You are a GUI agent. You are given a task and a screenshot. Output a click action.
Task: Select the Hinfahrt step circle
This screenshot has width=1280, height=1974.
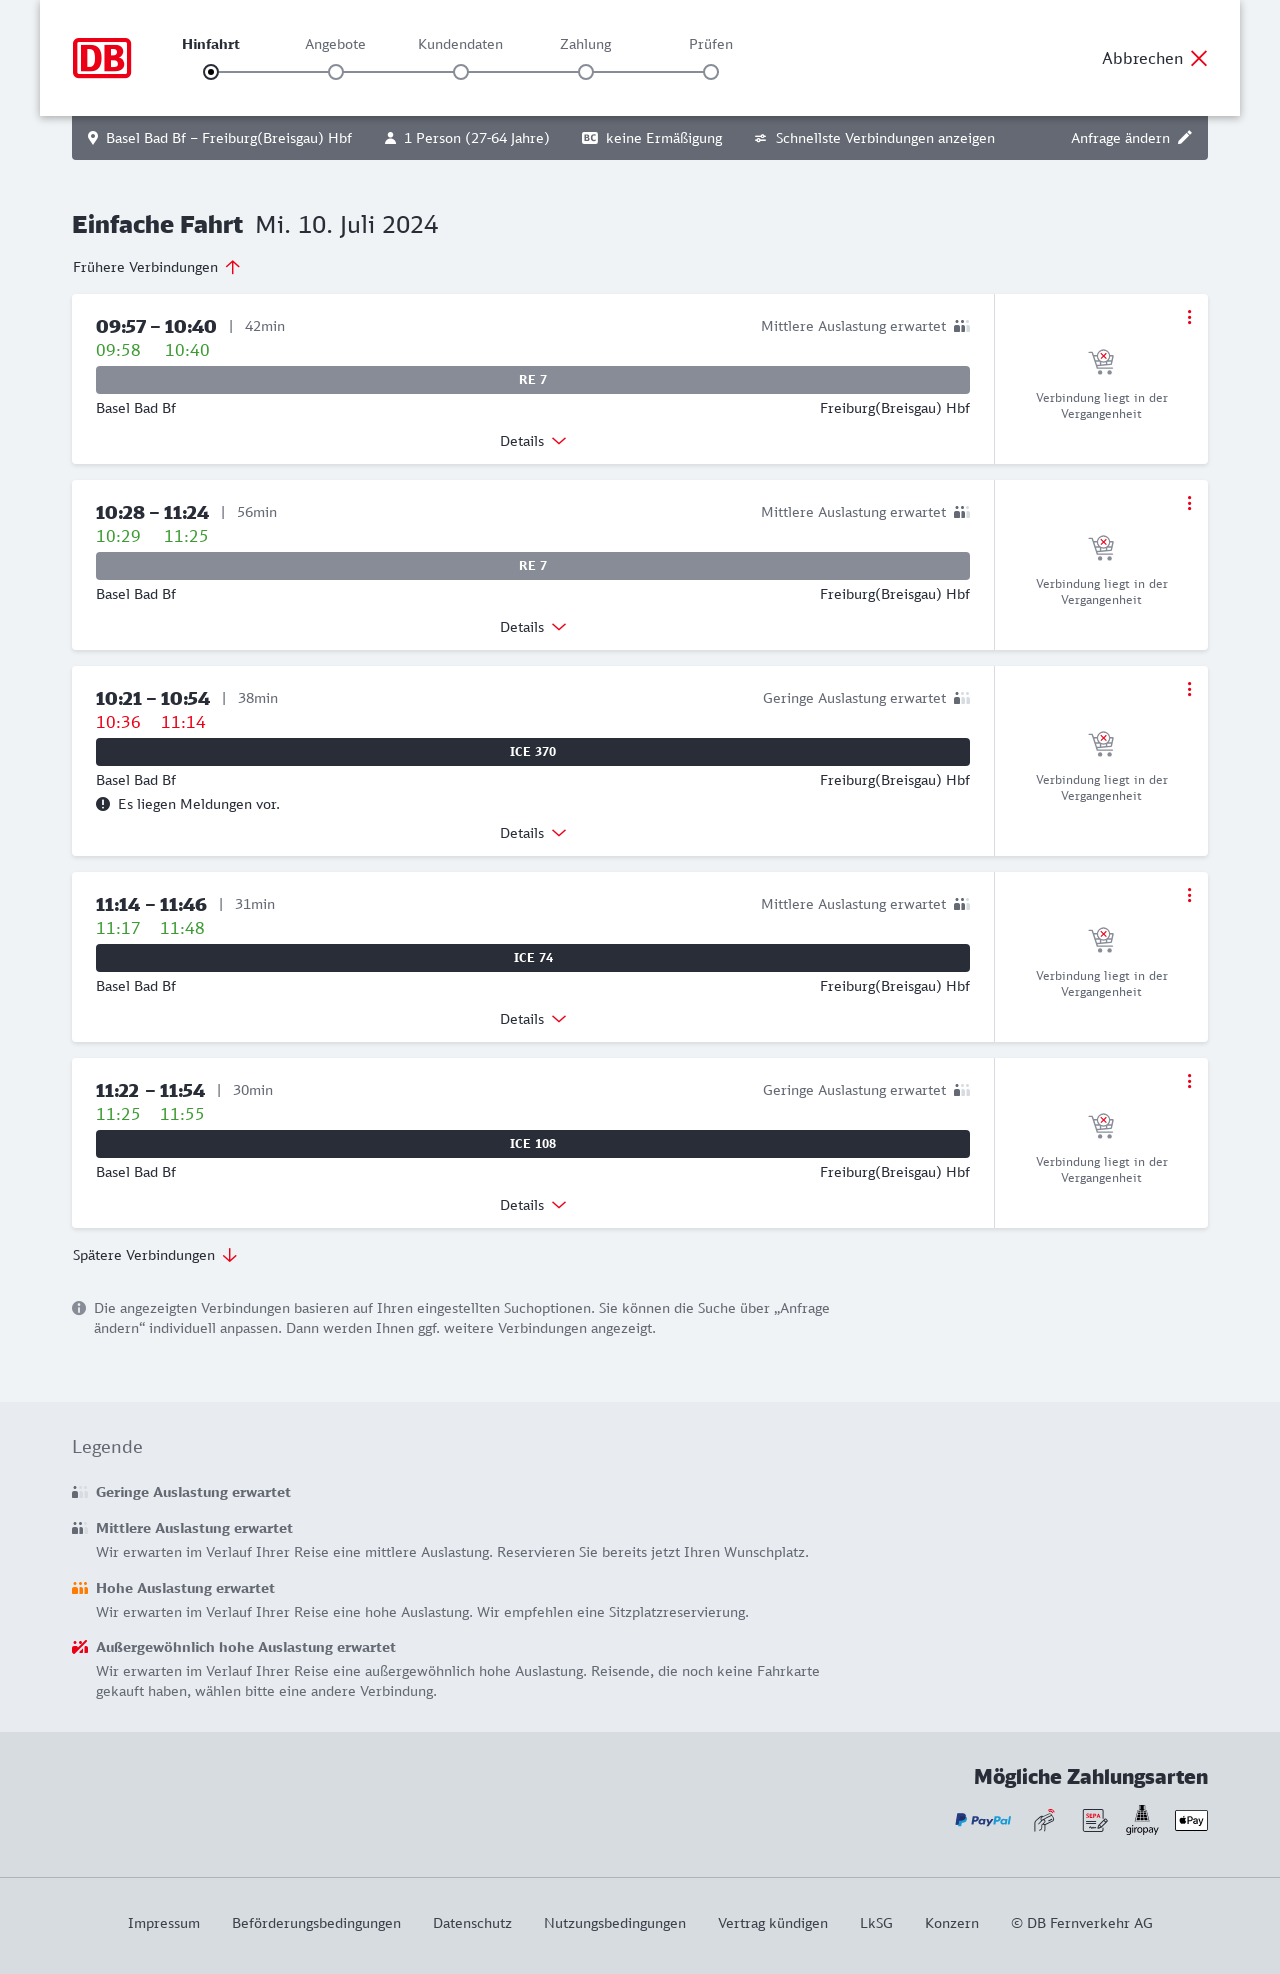(211, 72)
